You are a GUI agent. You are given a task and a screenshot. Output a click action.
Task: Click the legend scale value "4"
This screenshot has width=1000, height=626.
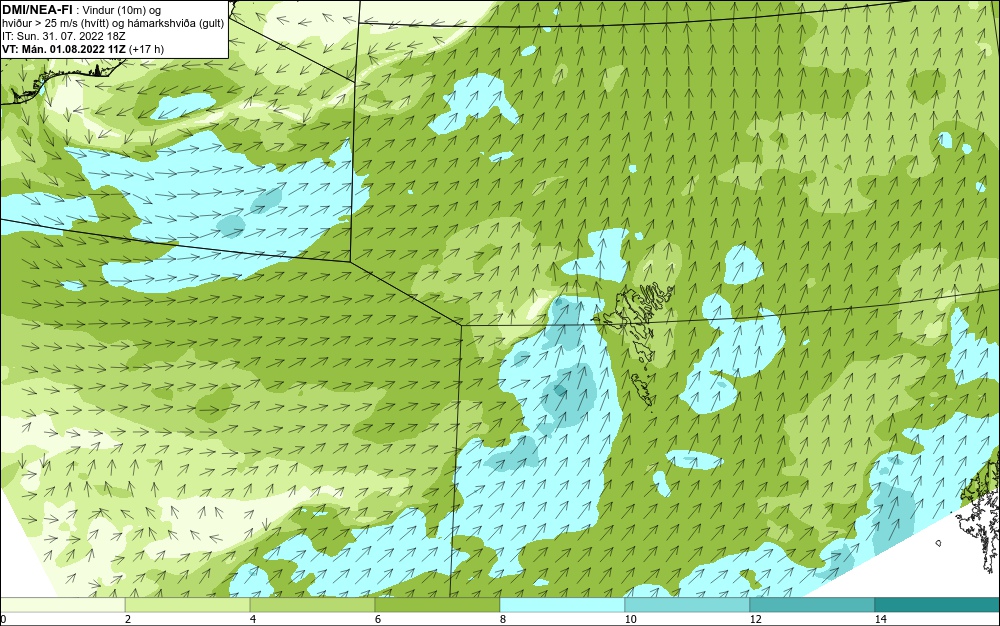253,620
